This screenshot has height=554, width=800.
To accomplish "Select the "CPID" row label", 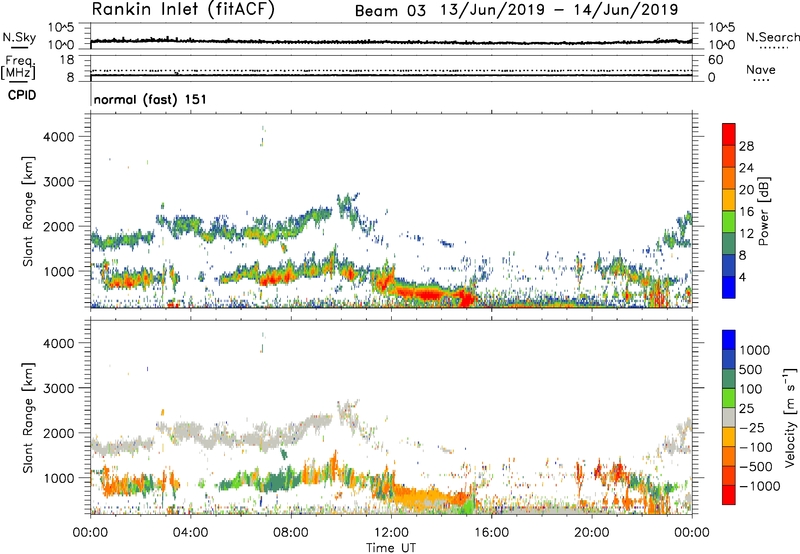I will pyautogui.click(x=21, y=95).
